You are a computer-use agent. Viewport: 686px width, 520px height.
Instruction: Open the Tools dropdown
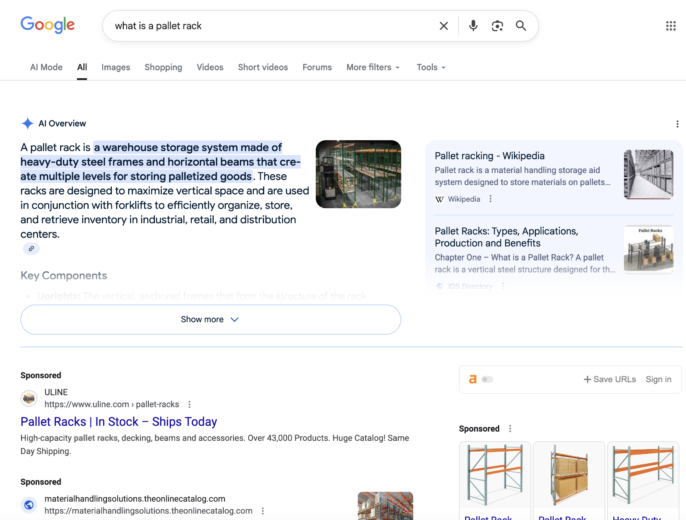point(431,67)
